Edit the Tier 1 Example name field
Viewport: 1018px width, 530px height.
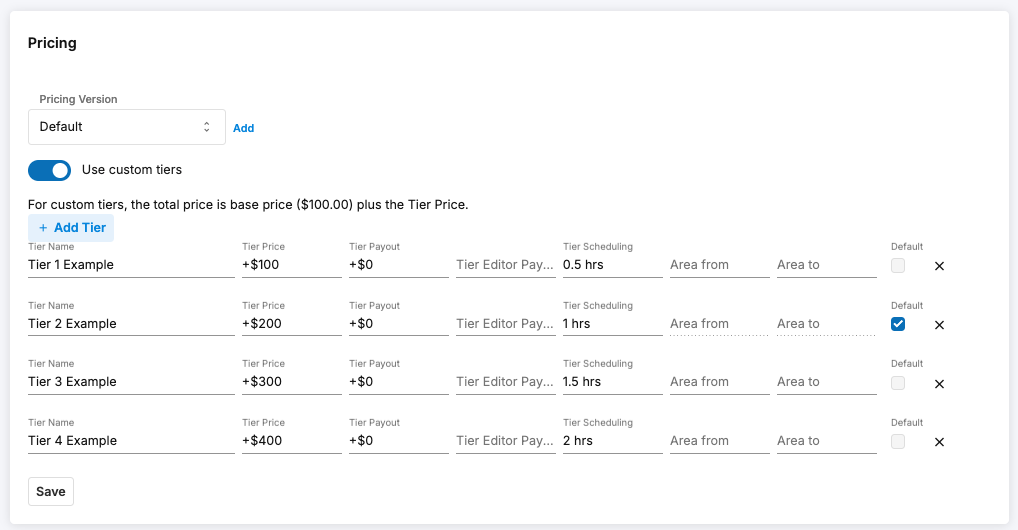pos(131,265)
